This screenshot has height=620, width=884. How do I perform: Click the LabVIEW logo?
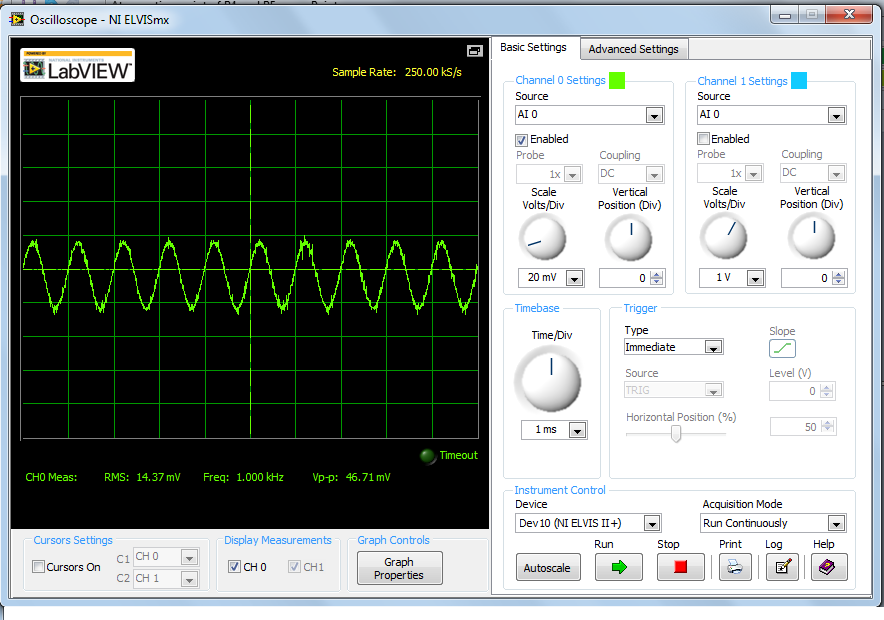pos(78,65)
